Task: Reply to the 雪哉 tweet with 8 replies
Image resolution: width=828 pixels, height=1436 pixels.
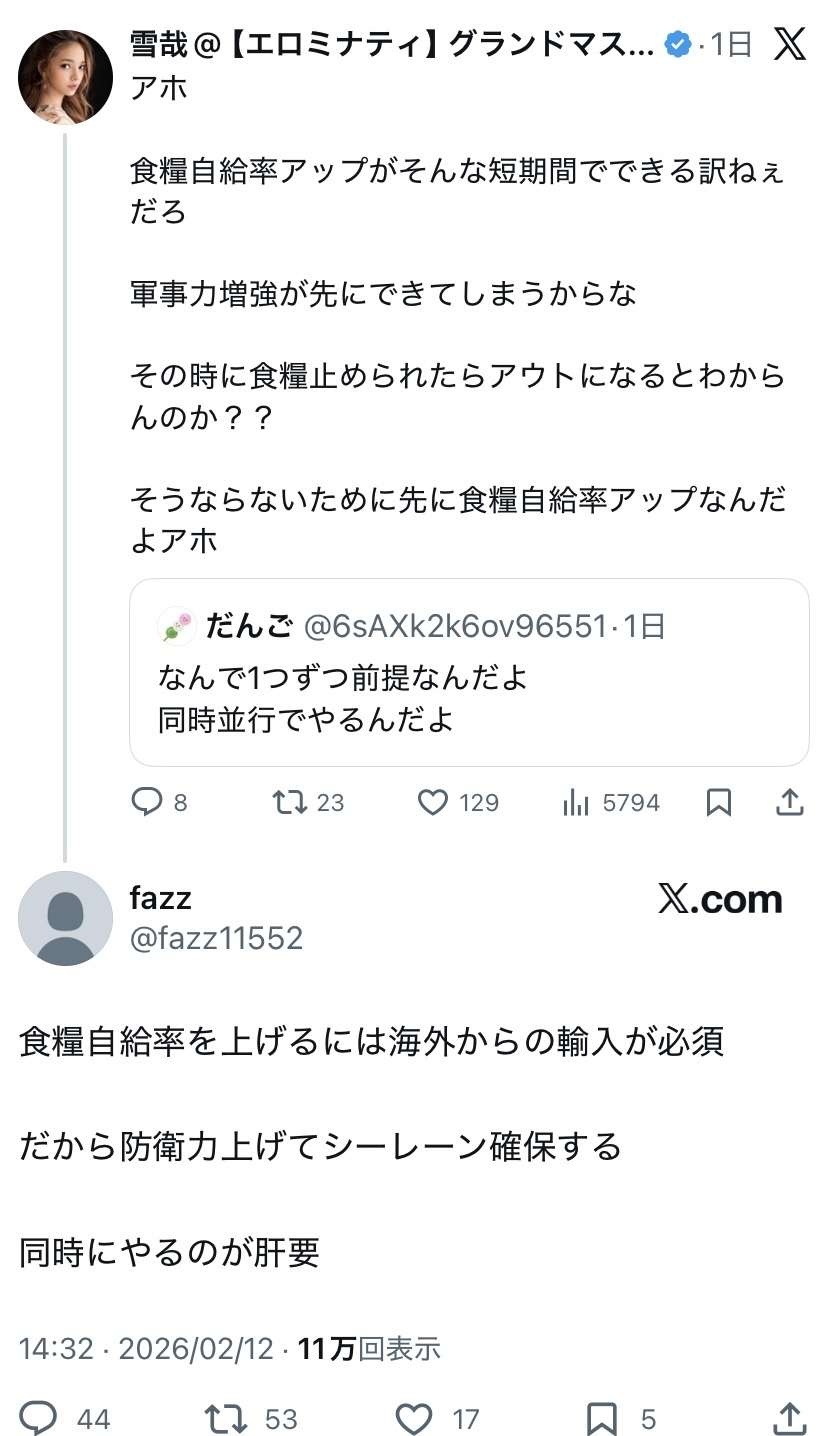Action: [x=147, y=802]
